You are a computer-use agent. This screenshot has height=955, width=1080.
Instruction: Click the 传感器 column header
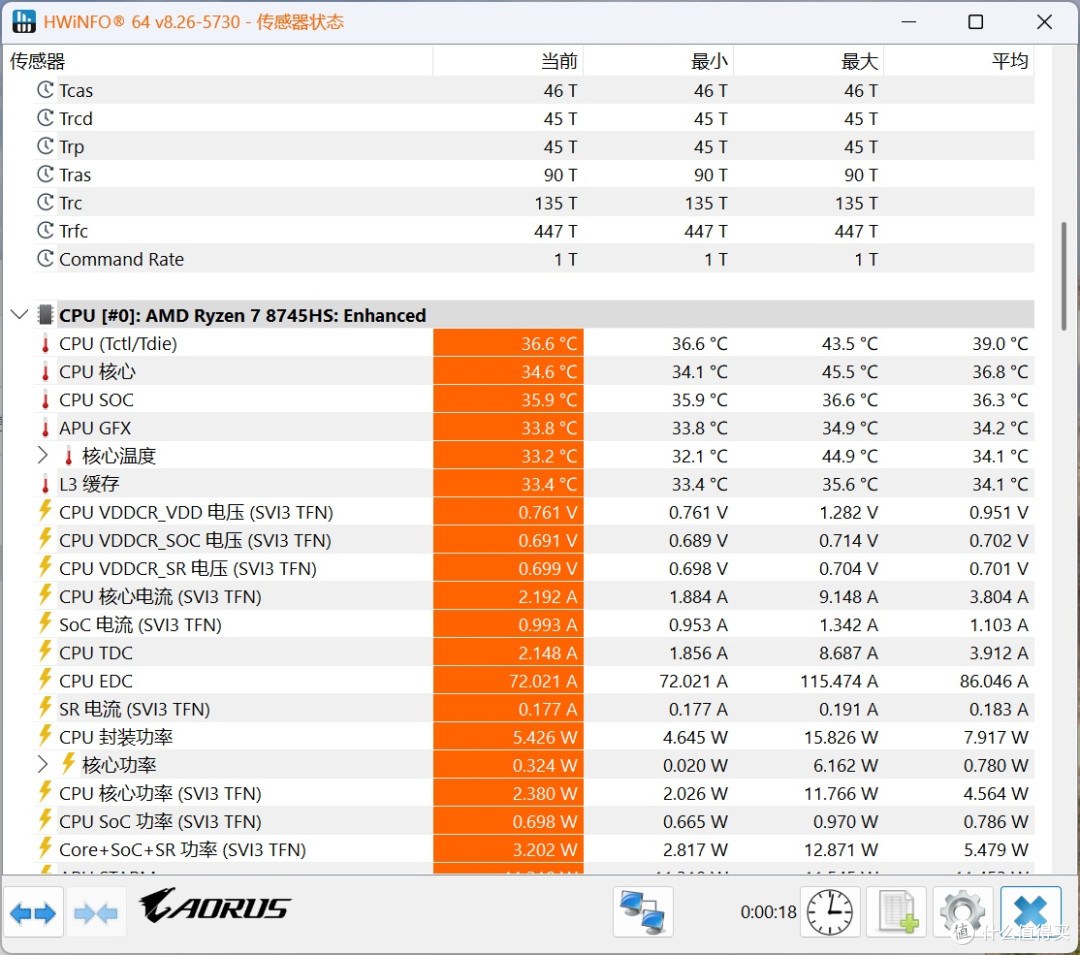218,61
